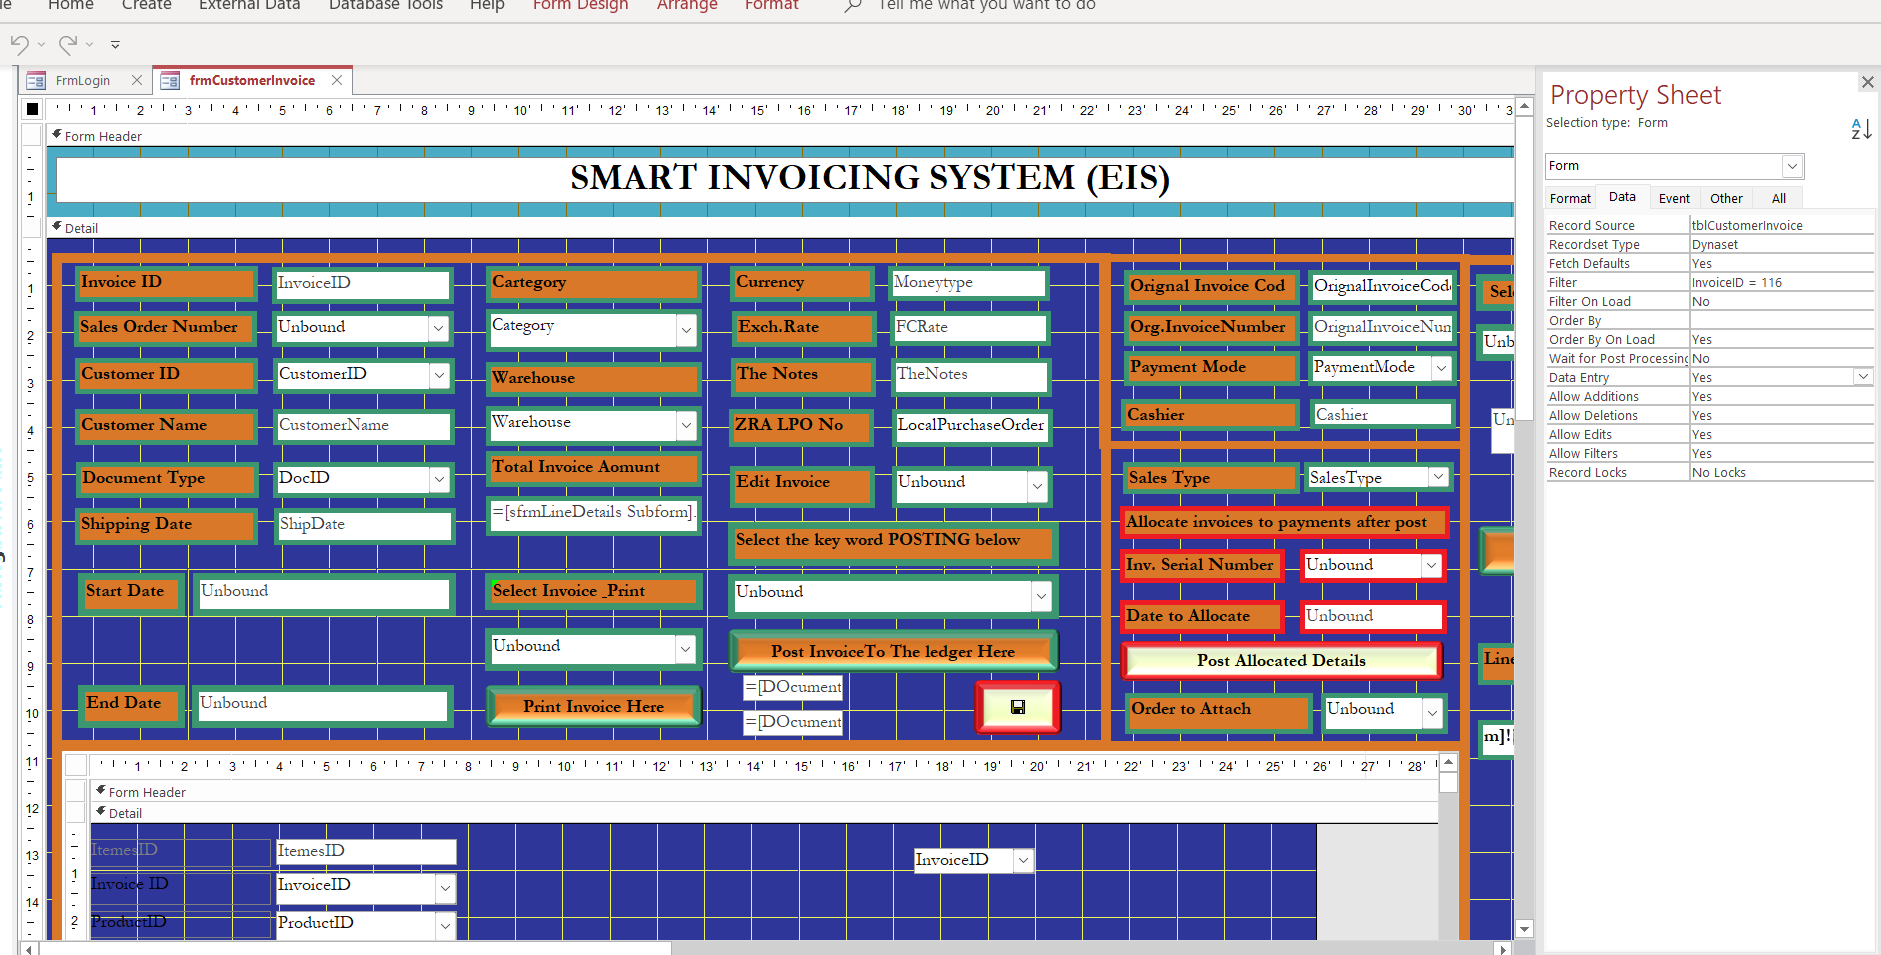Open the CustomerID combo box arrow

point(439,375)
